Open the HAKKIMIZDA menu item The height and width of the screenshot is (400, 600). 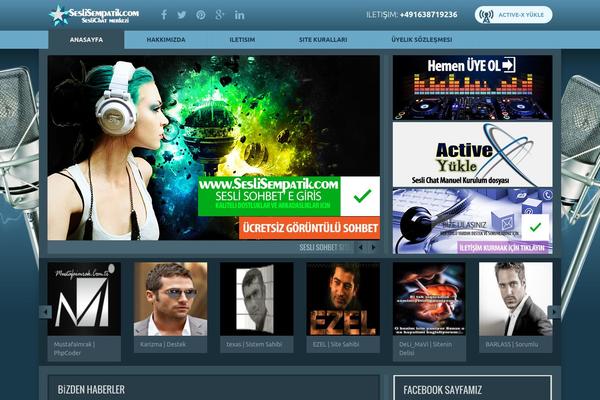pyautogui.click(x=166, y=39)
